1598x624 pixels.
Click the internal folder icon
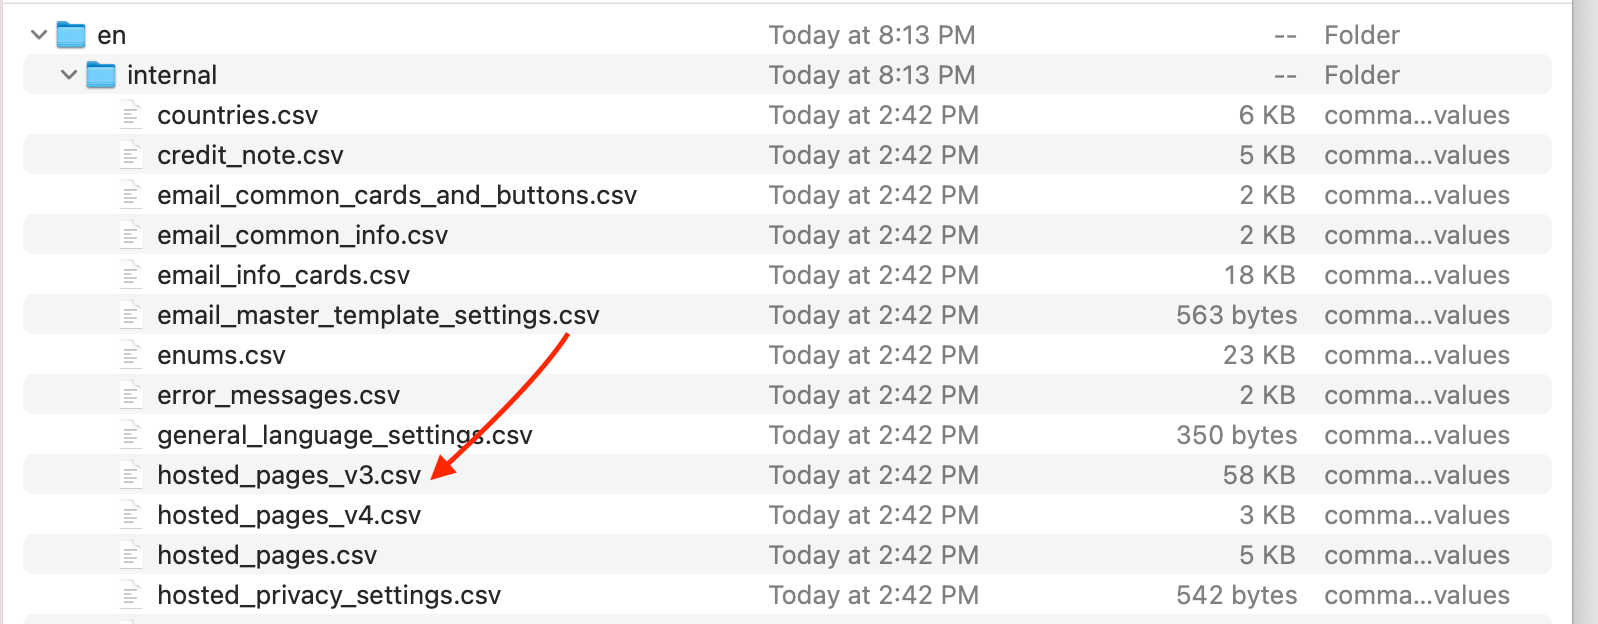pos(101,75)
